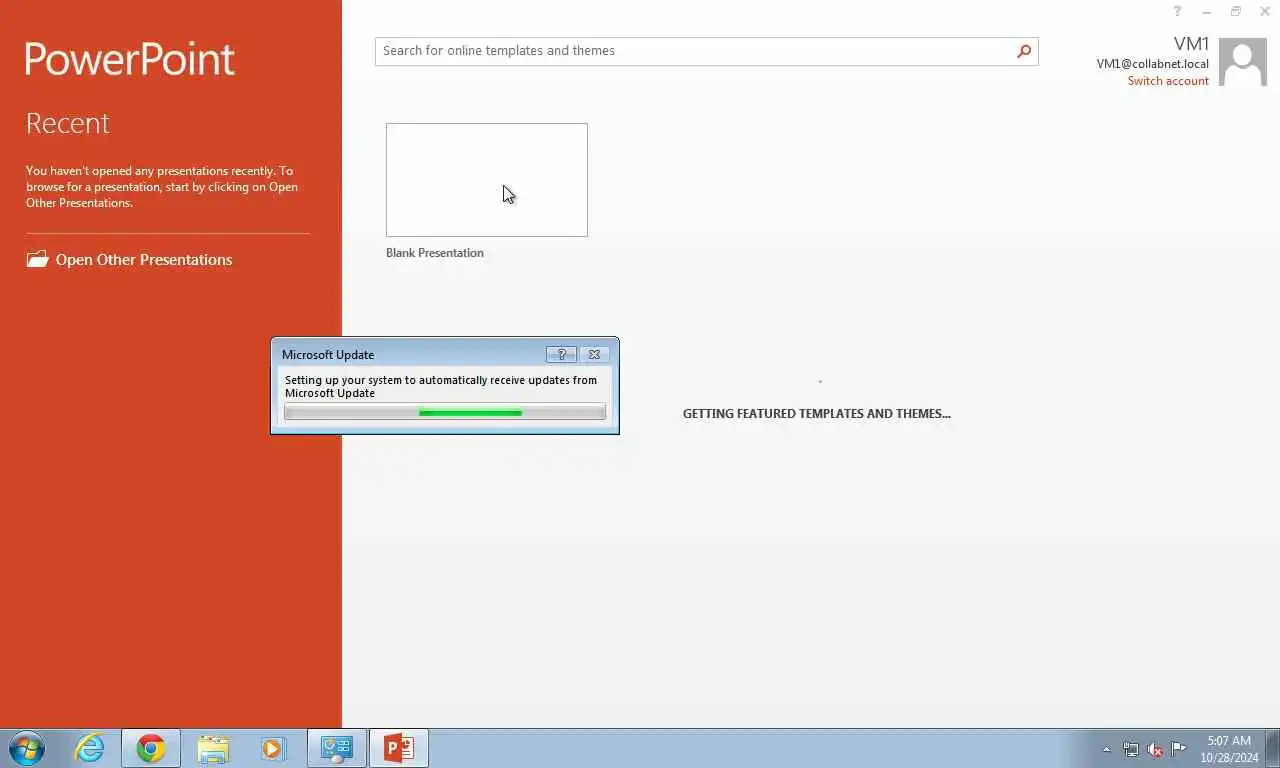Click Open Other Presentations link
This screenshot has height=768, width=1280.
144,260
